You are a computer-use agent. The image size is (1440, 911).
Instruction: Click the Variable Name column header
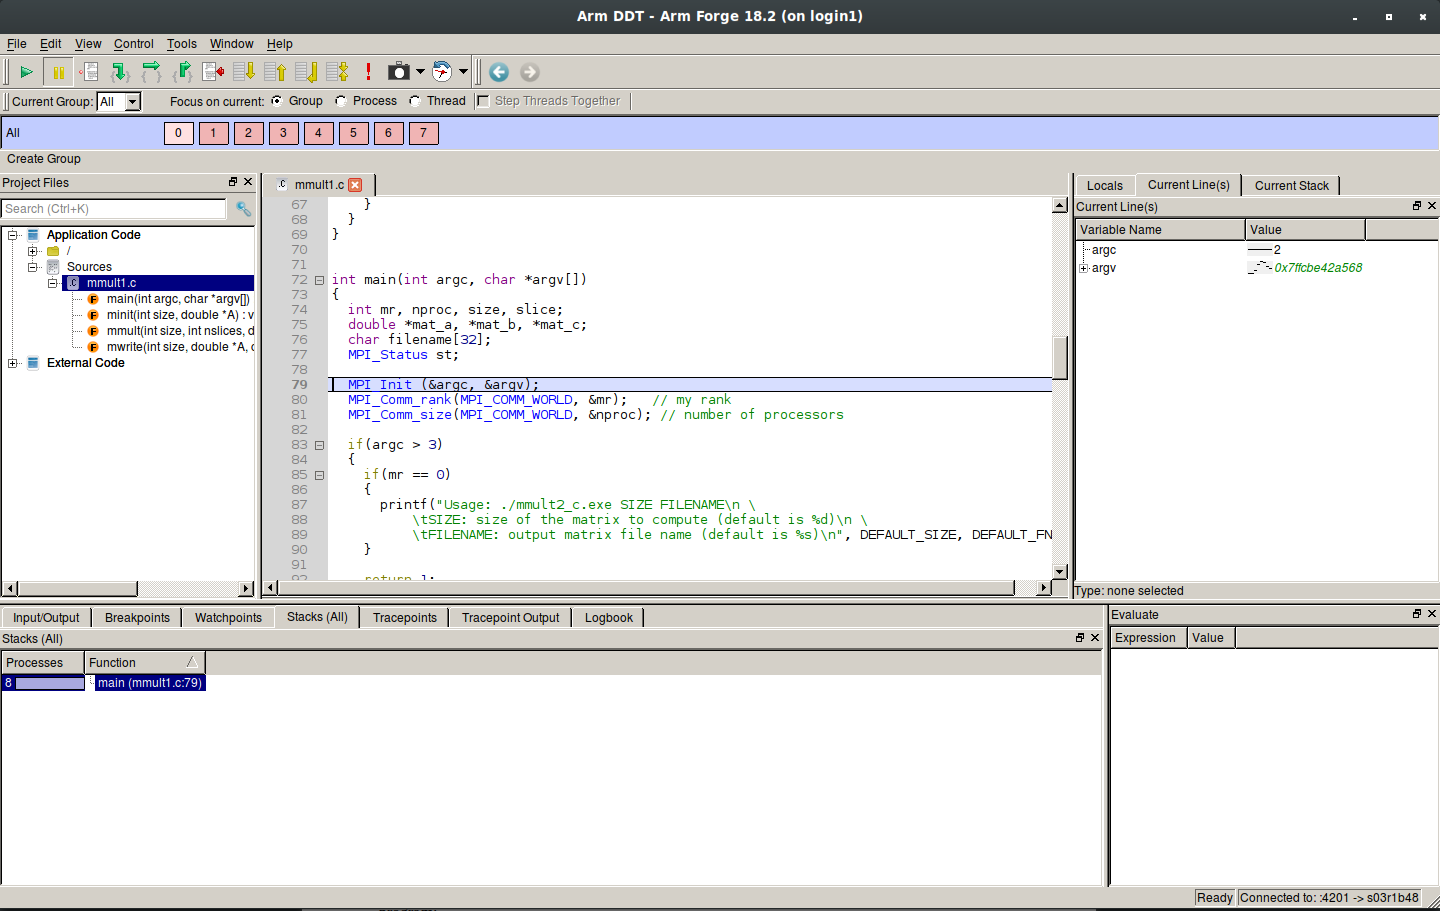click(1160, 229)
